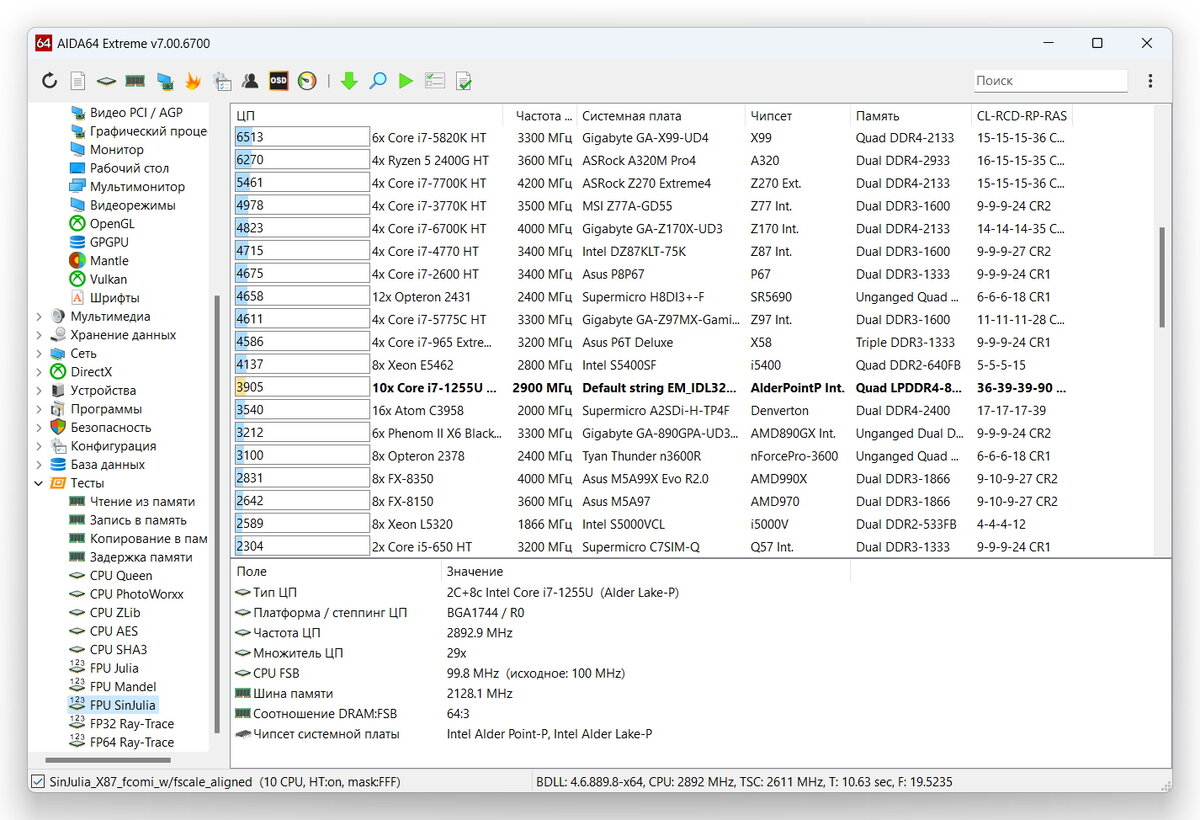Click the Поле details column header
The height and width of the screenshot is (820, 1200).
click(x=336, y=571)
